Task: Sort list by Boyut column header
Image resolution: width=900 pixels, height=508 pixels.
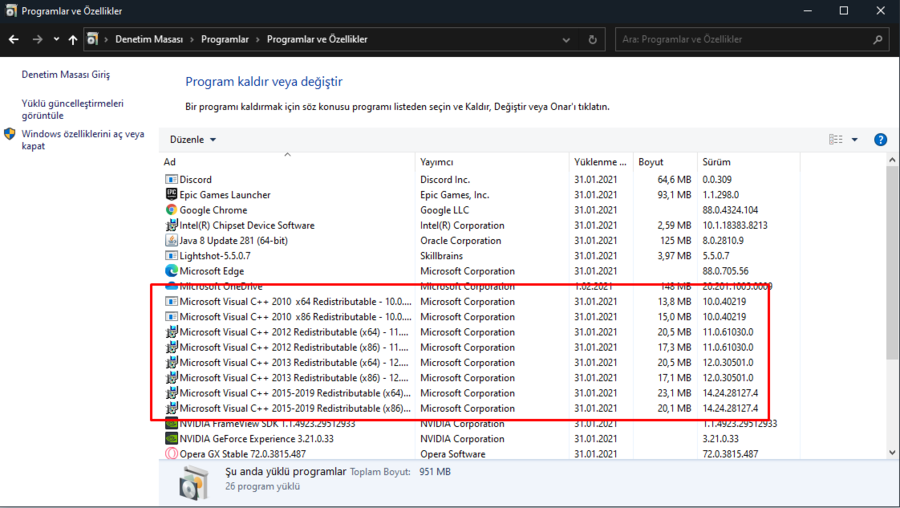Action: (651, 162)
